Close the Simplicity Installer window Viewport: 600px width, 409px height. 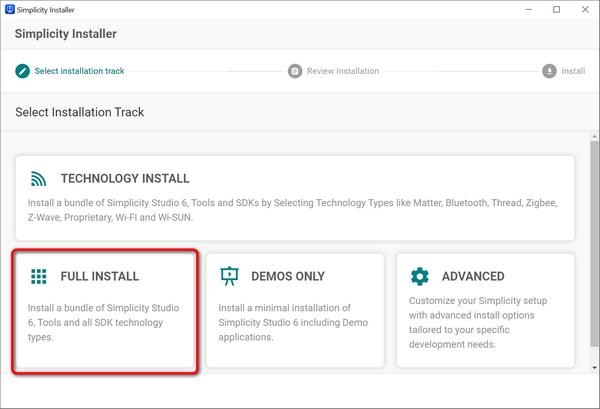coord(585,10)
